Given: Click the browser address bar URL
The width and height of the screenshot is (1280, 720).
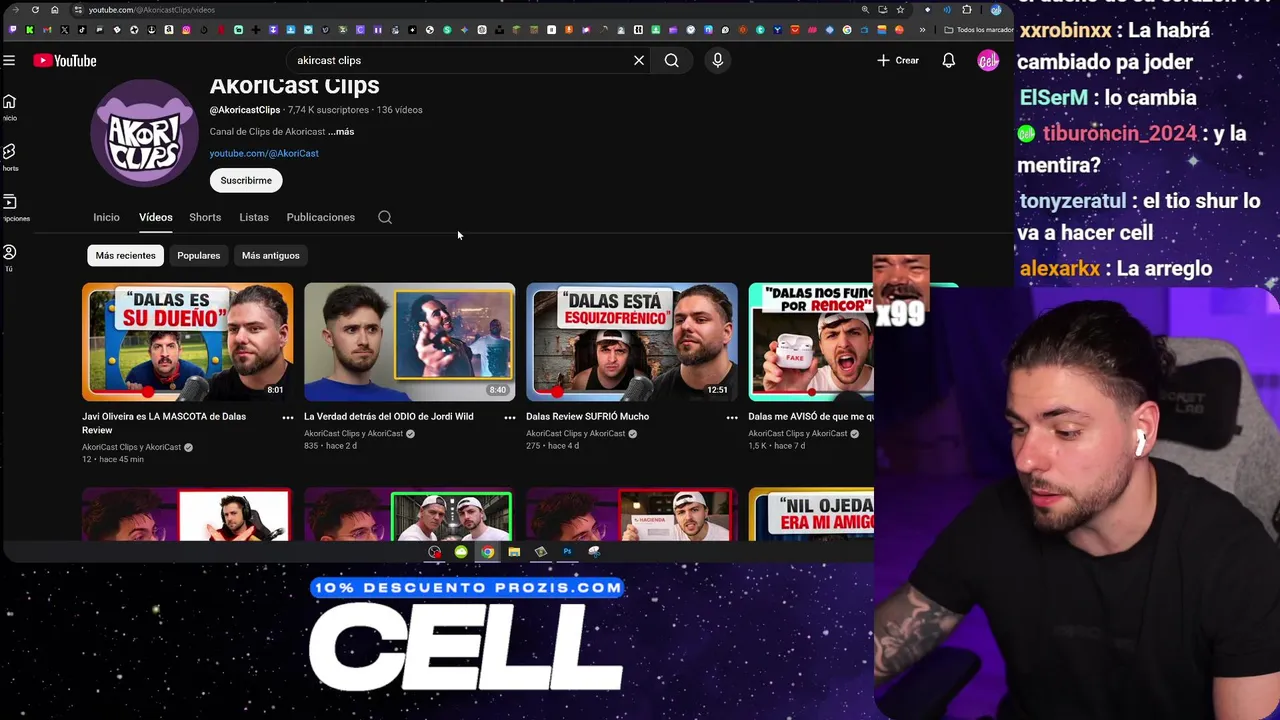Looking at the screenshot, I should tap(152, 10).
